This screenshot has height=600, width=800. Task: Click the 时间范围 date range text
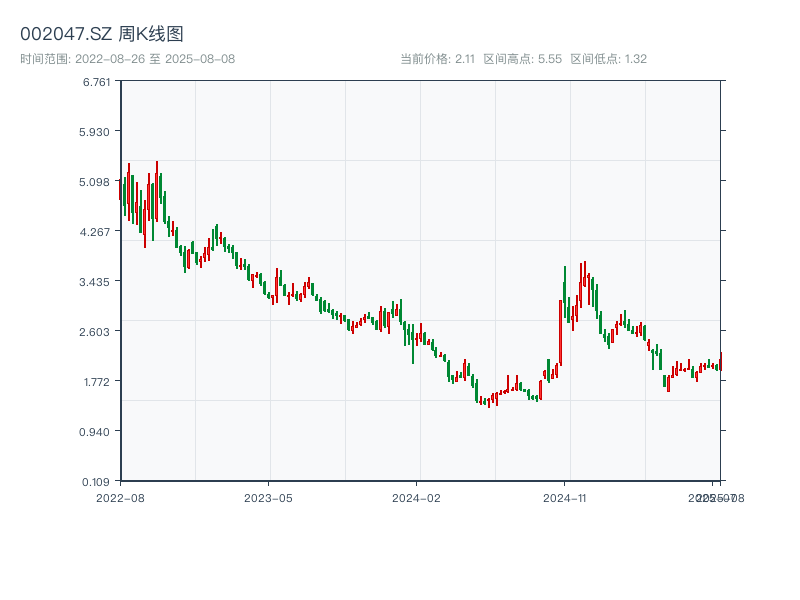click(x=128, y=59)
